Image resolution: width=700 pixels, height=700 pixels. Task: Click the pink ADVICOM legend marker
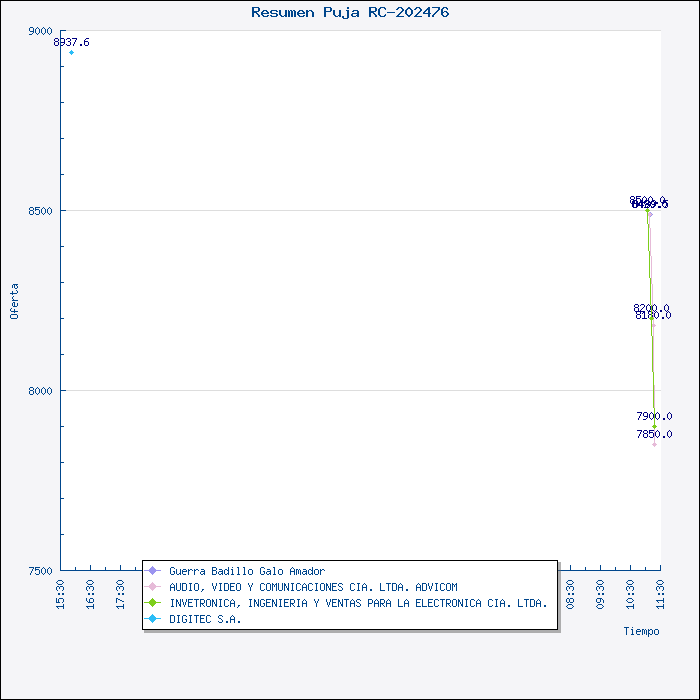(153, 587)
